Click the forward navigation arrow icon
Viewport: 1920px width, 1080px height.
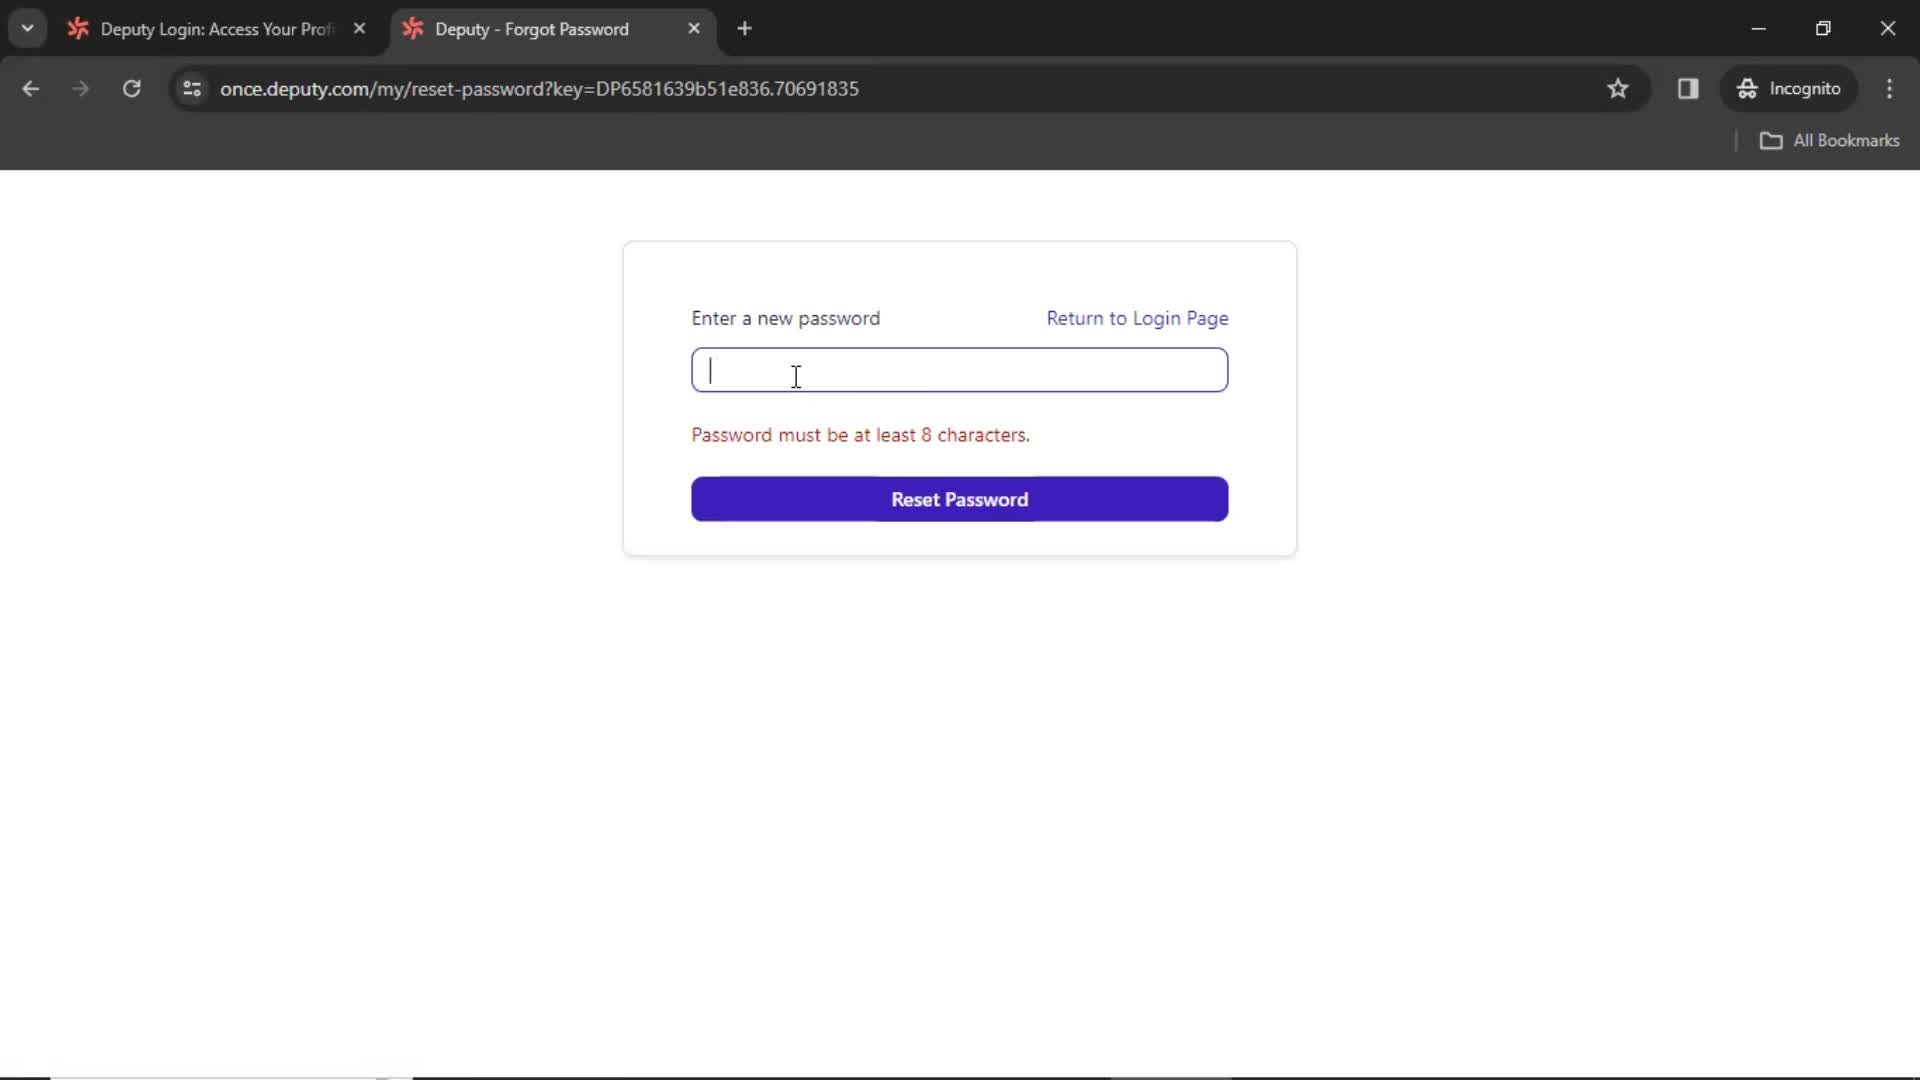pyautogui.click(x=79, y=88)
